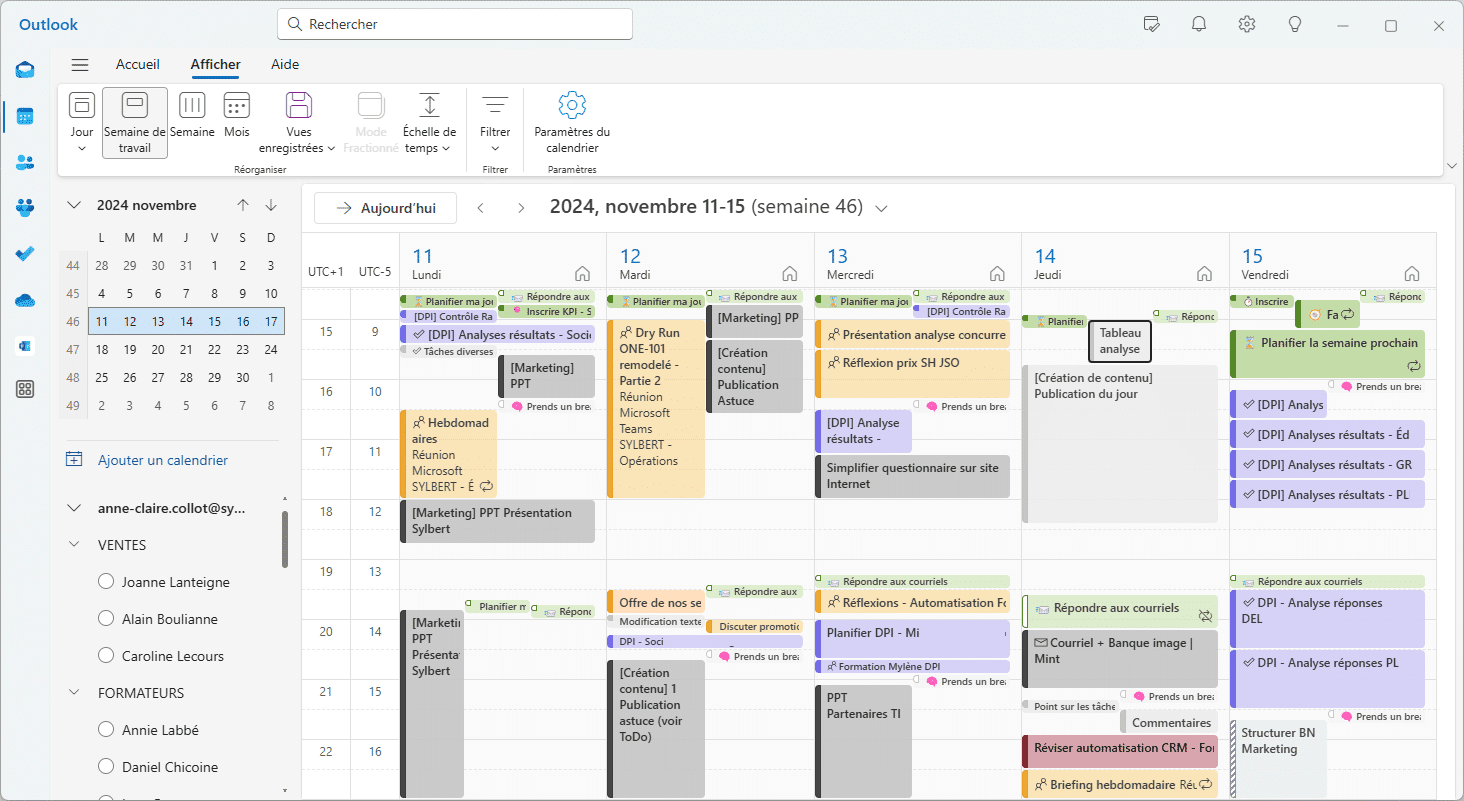Switch to the Accueil tab

138,65
